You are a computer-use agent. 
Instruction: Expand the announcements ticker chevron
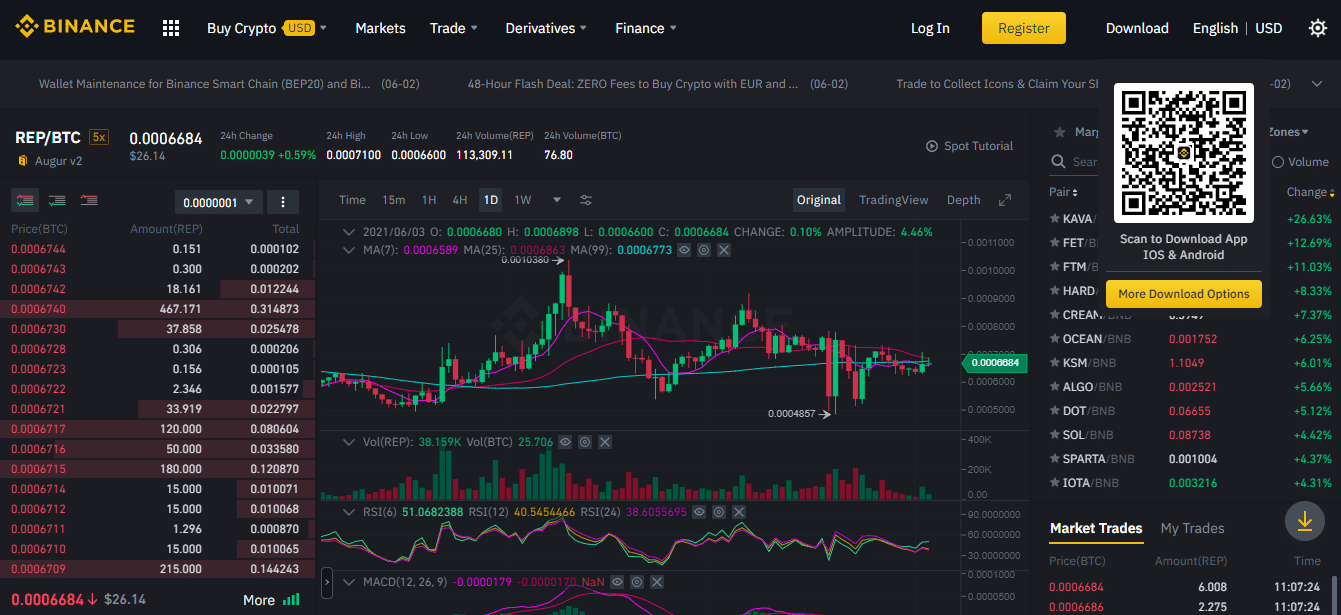pos(1316,84)
